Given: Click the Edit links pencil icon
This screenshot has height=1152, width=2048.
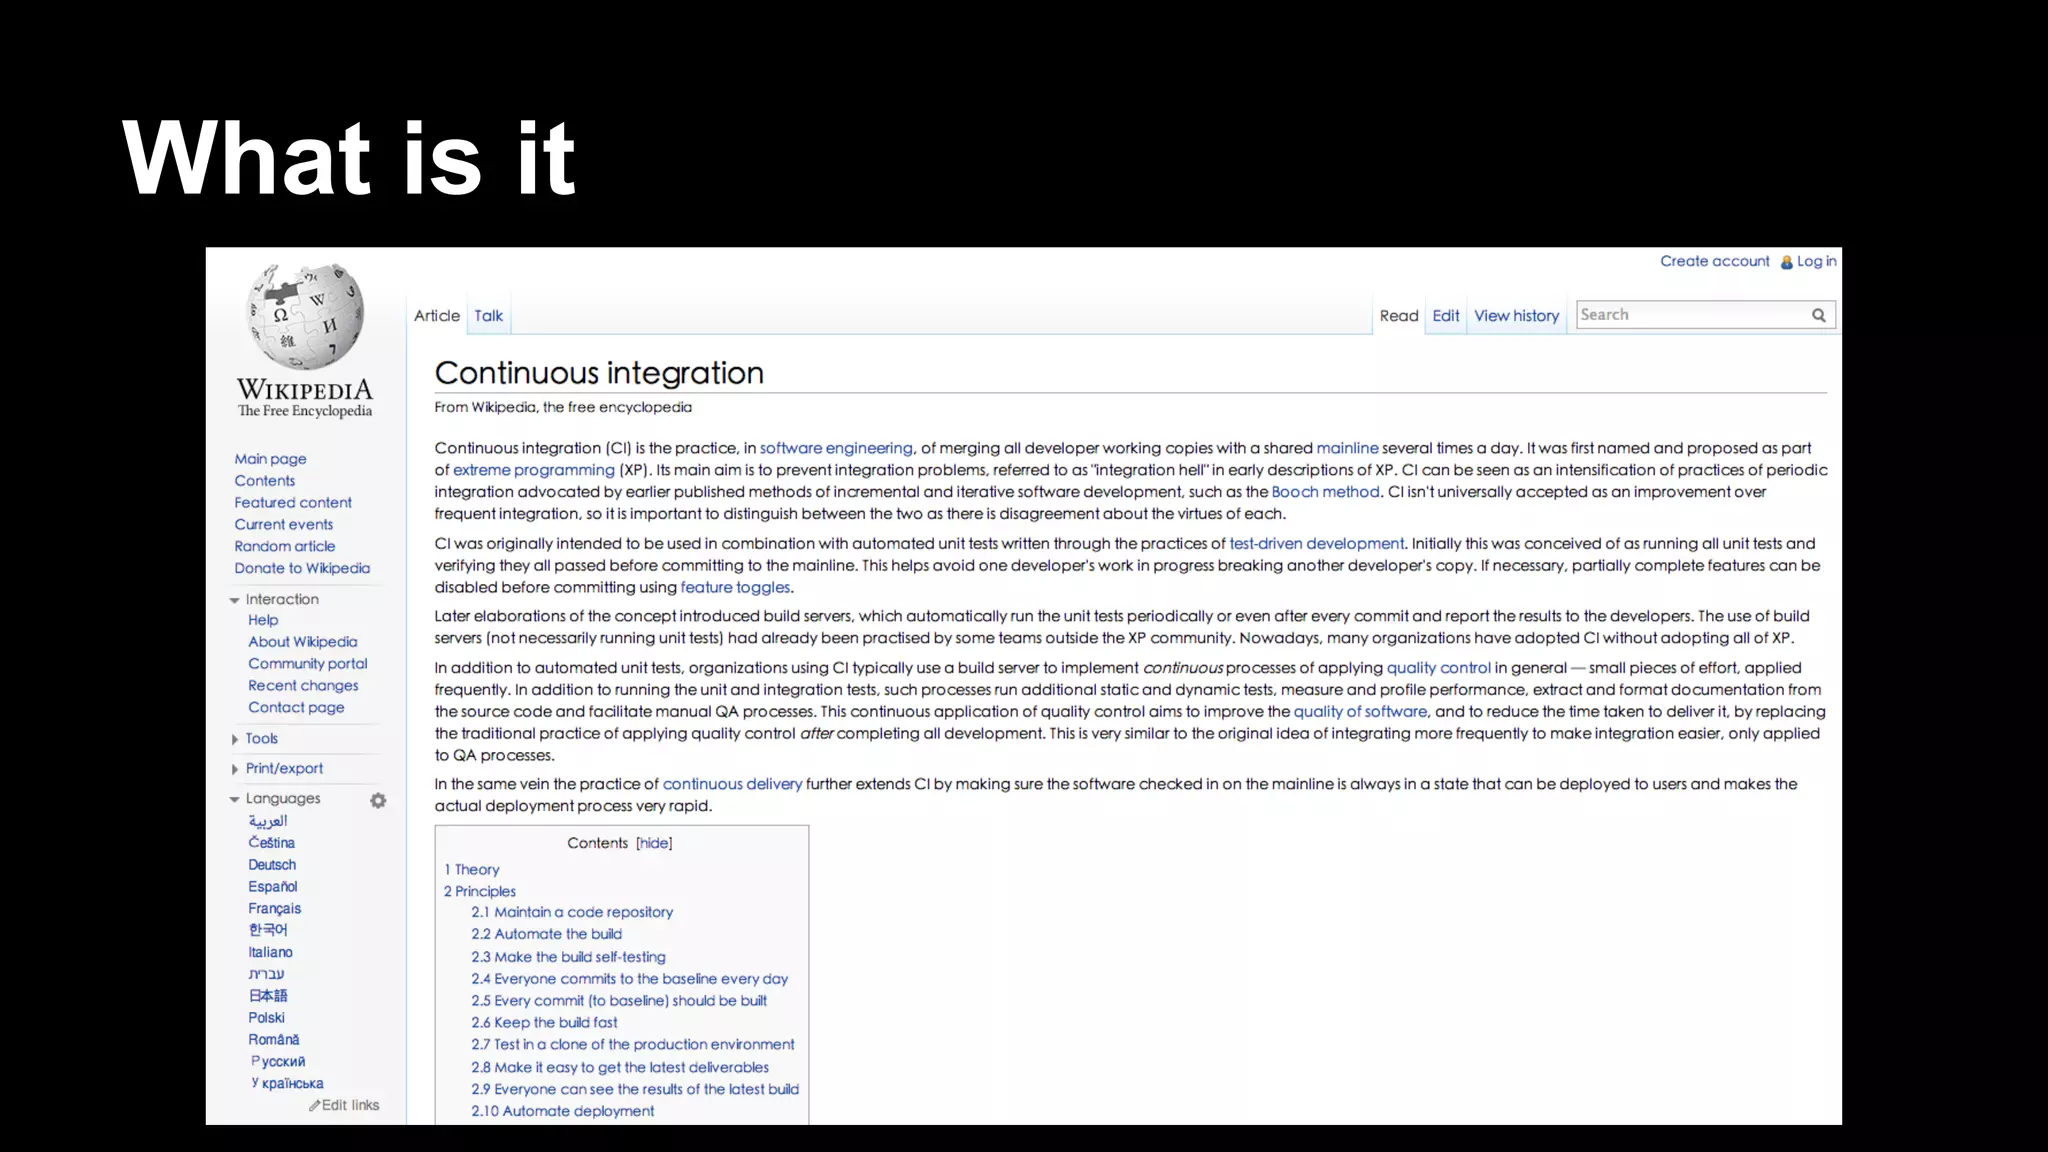Looking at the screenshot, I should (x=314, y=1105).
